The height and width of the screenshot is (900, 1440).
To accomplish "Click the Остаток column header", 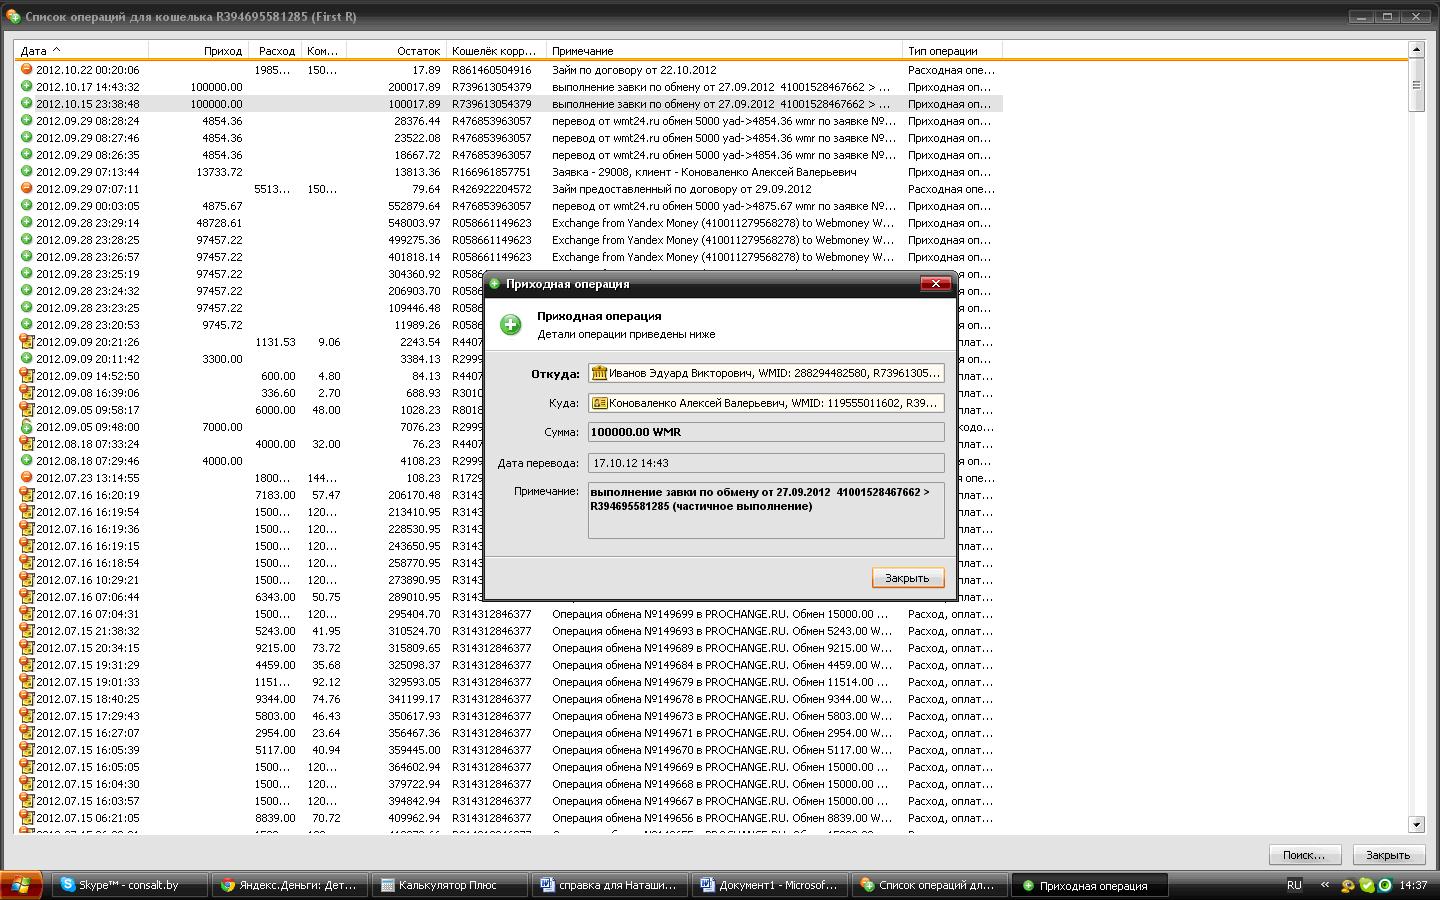I will (395, 50).
